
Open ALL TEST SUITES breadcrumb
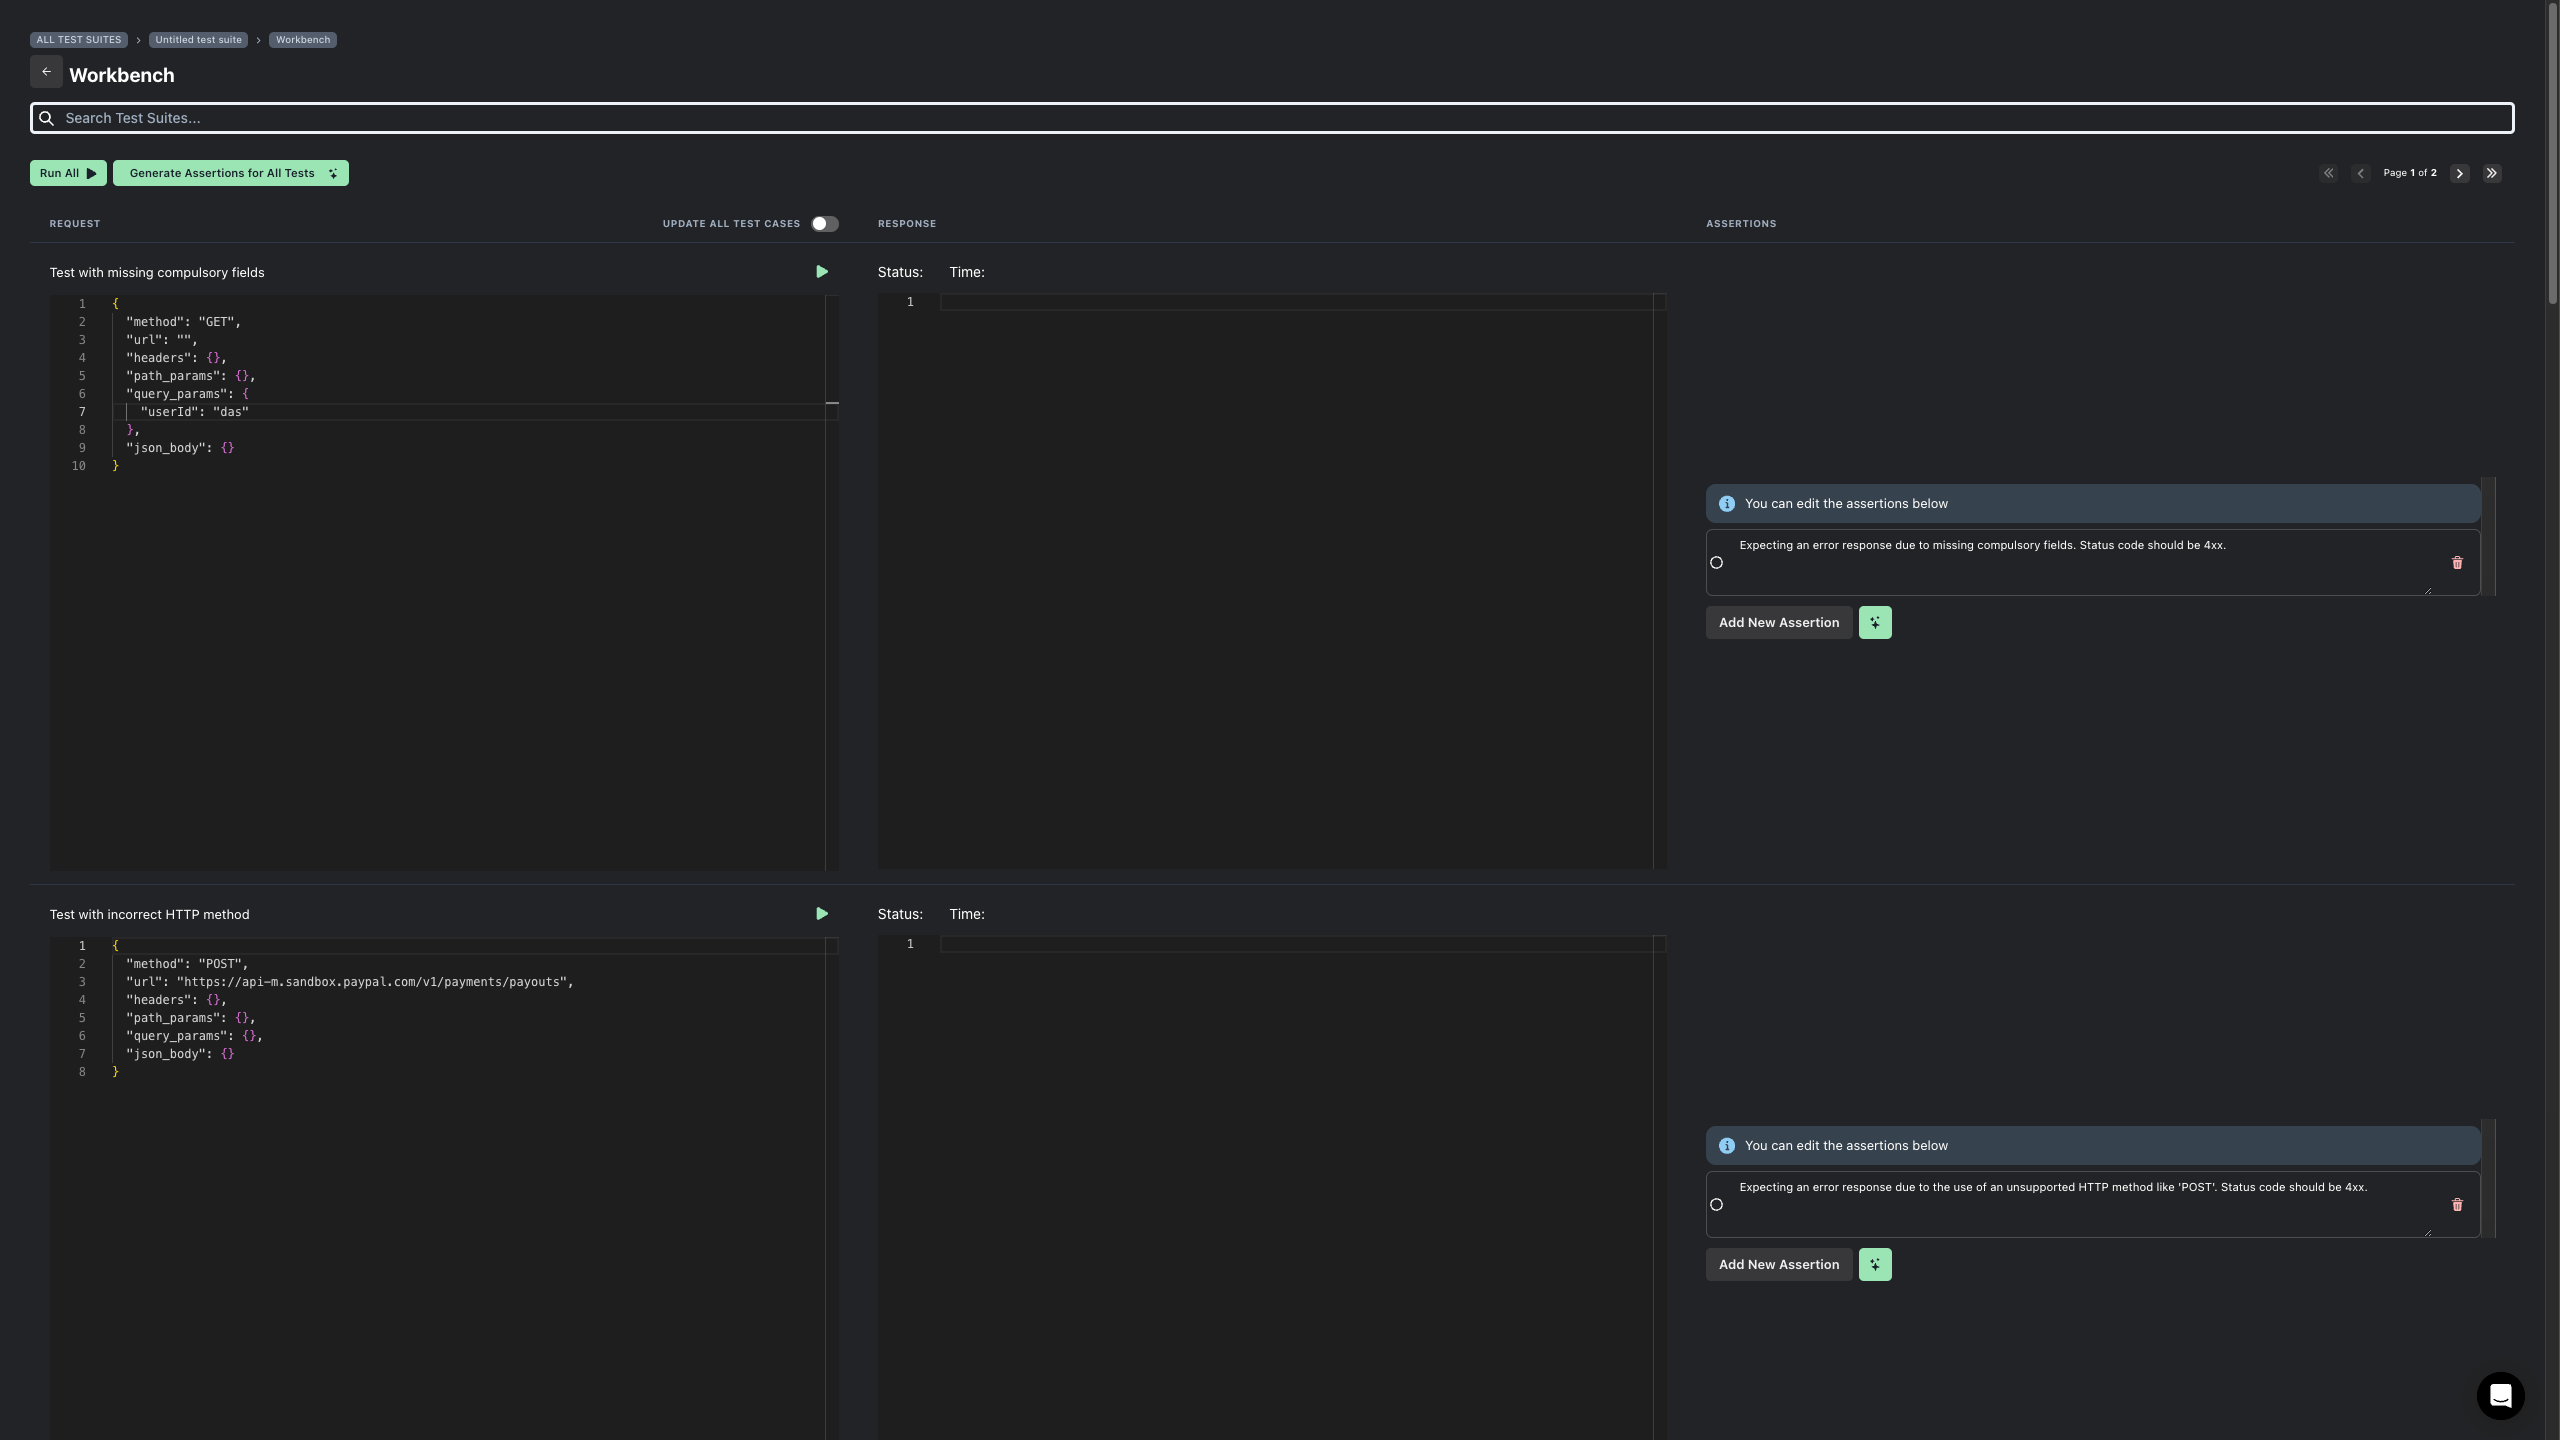pyautogui.click(x=79, y=40)
